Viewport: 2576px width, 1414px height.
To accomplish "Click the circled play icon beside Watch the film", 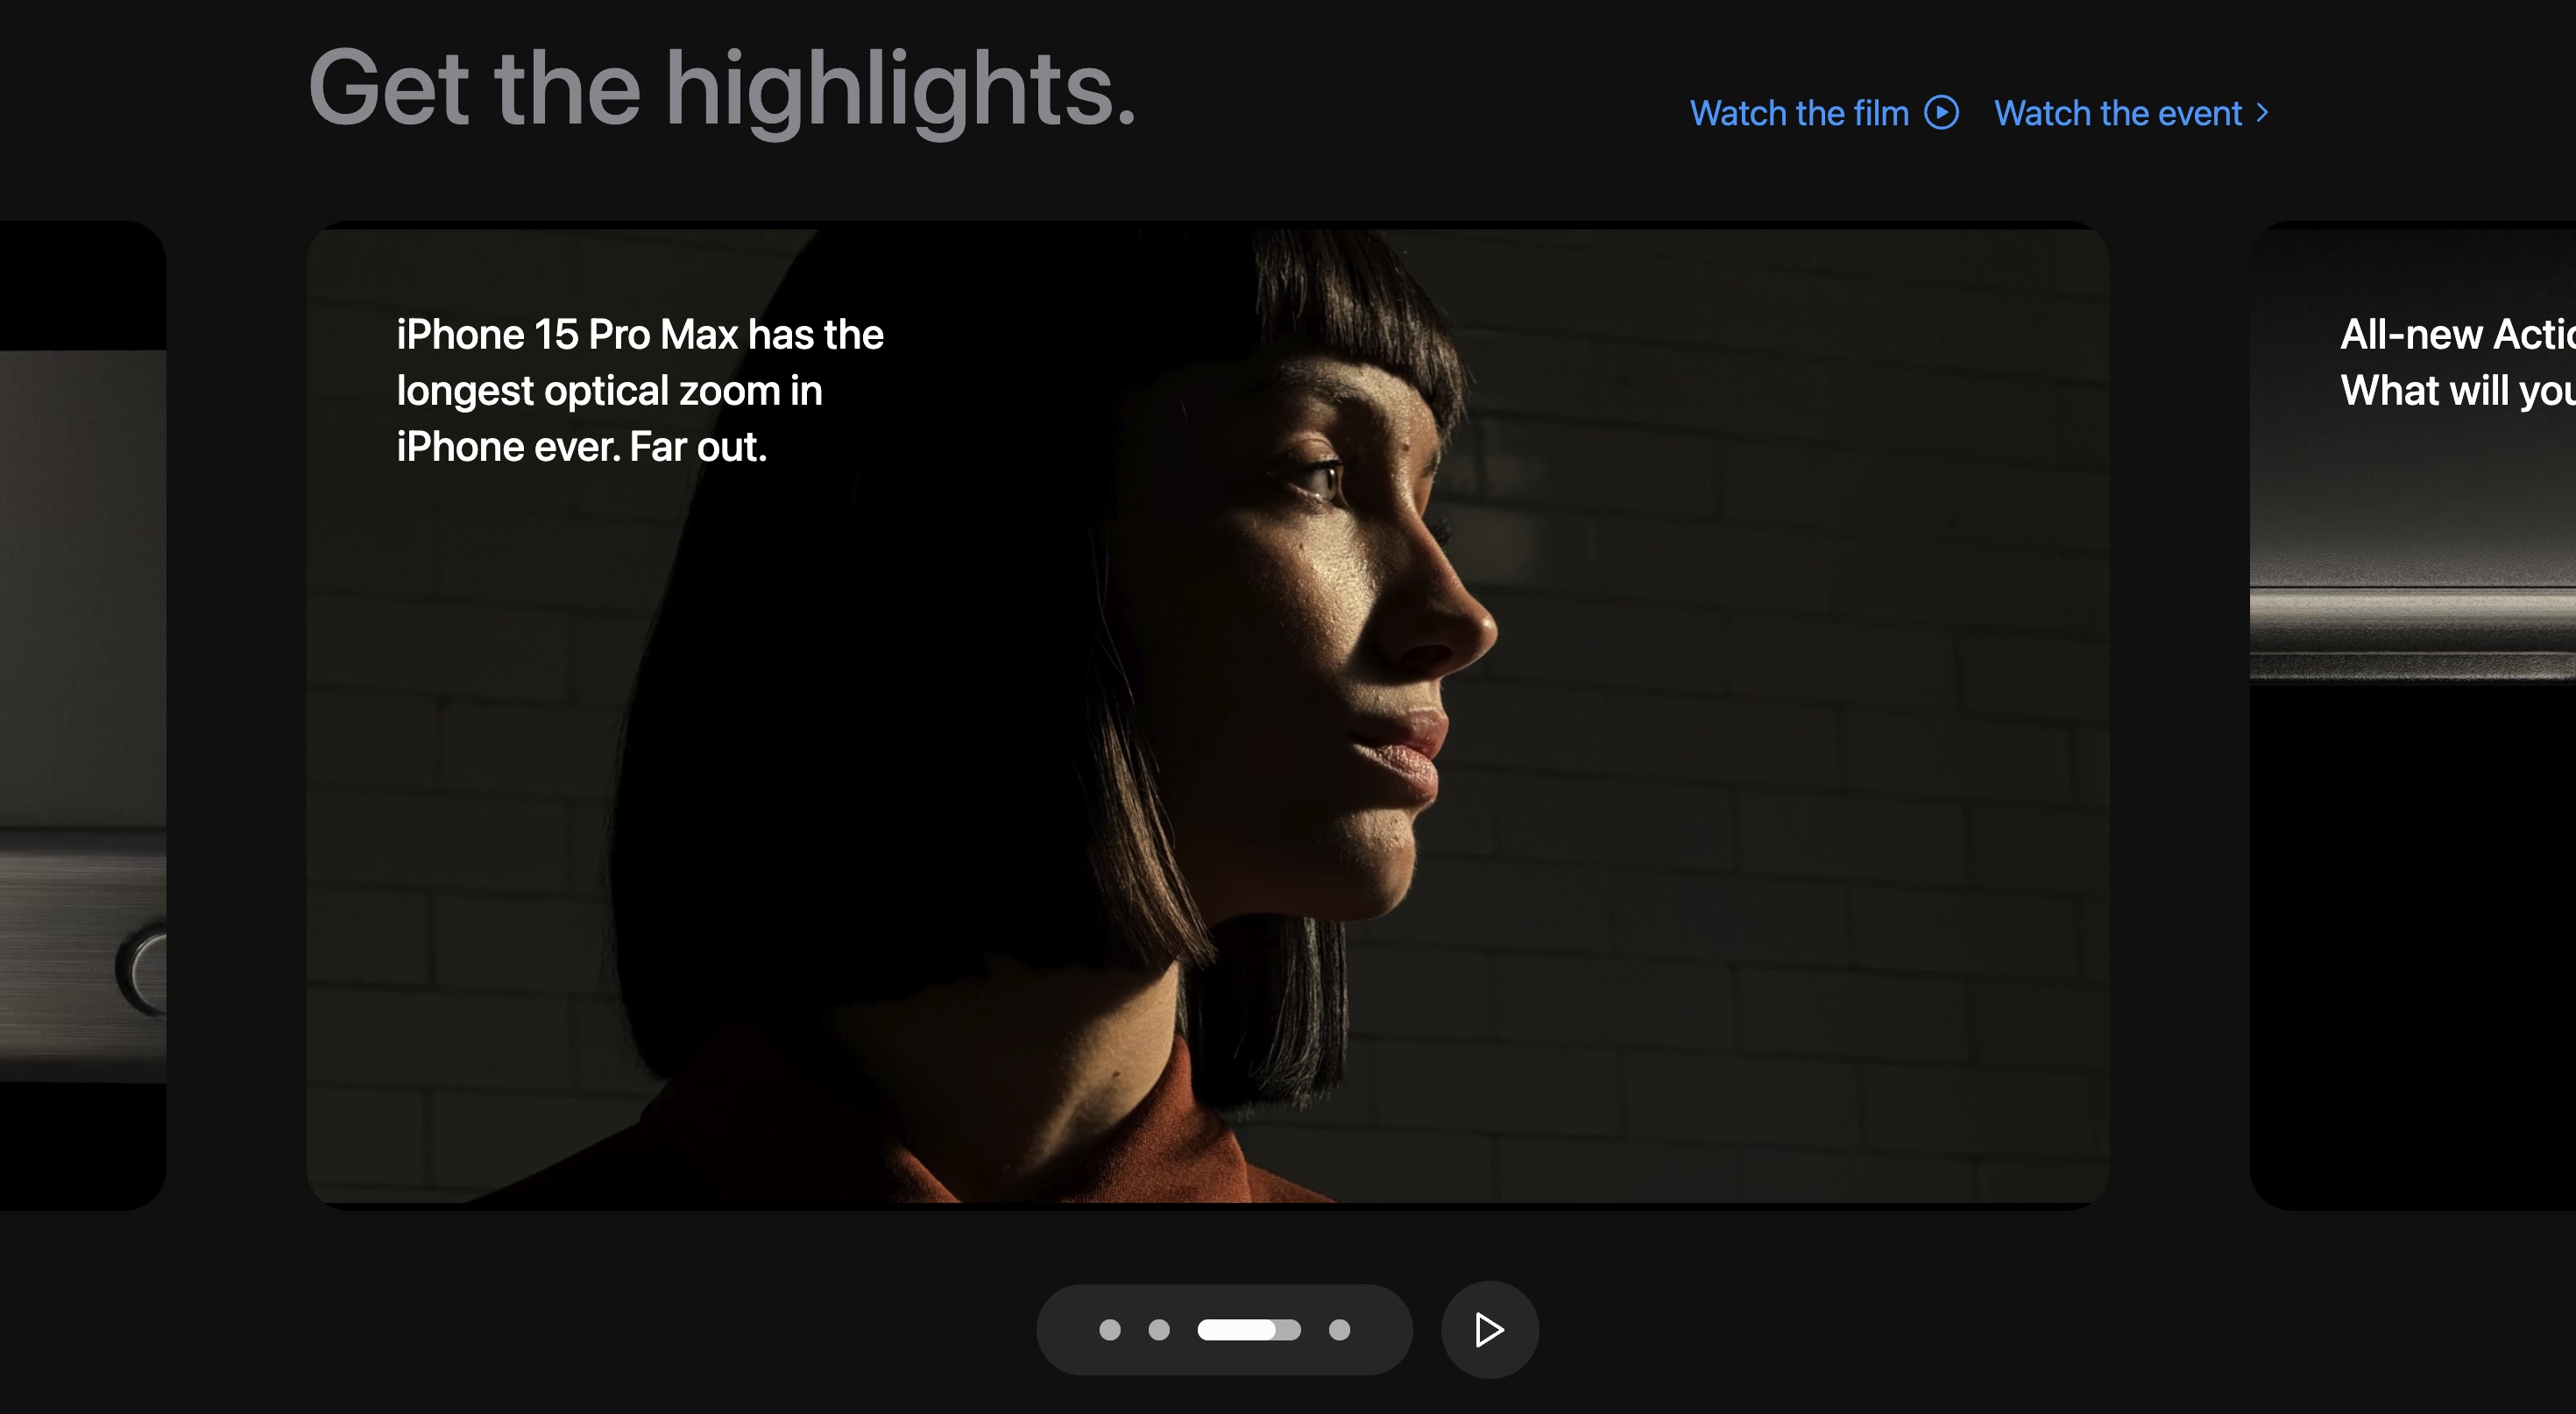I will pyautogui.click(x=1941, y=113).
